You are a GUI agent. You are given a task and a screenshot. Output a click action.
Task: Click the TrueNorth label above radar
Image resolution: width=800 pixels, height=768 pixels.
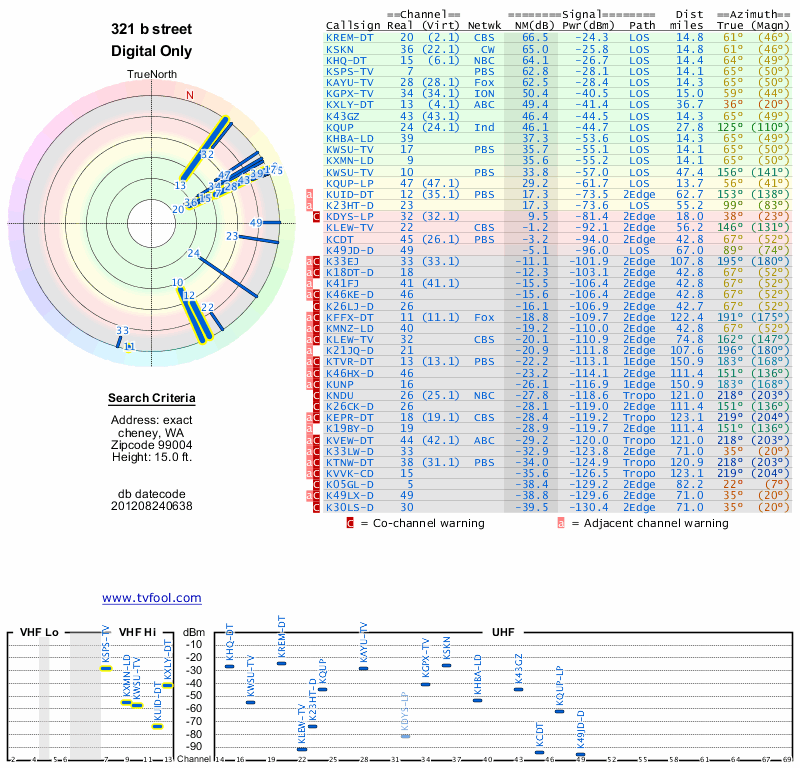(152, 75)
